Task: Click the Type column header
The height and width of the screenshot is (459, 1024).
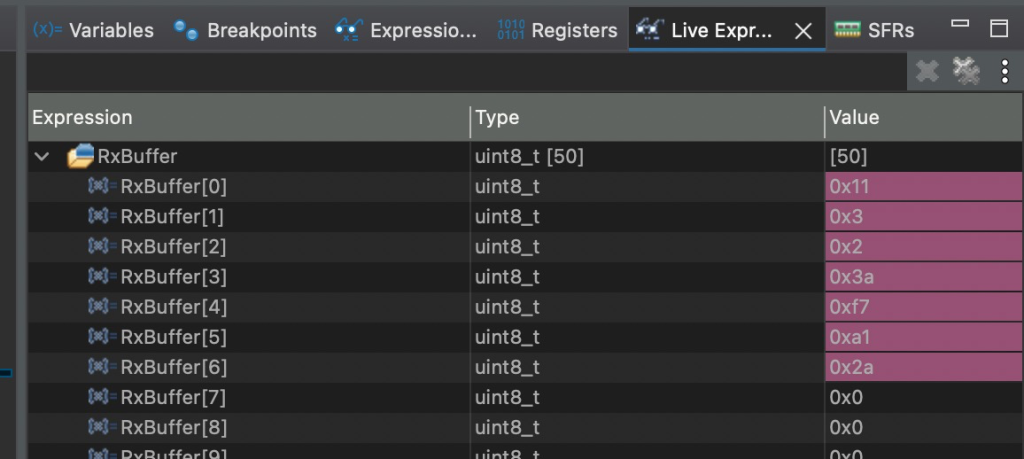Action: (497, 118)
